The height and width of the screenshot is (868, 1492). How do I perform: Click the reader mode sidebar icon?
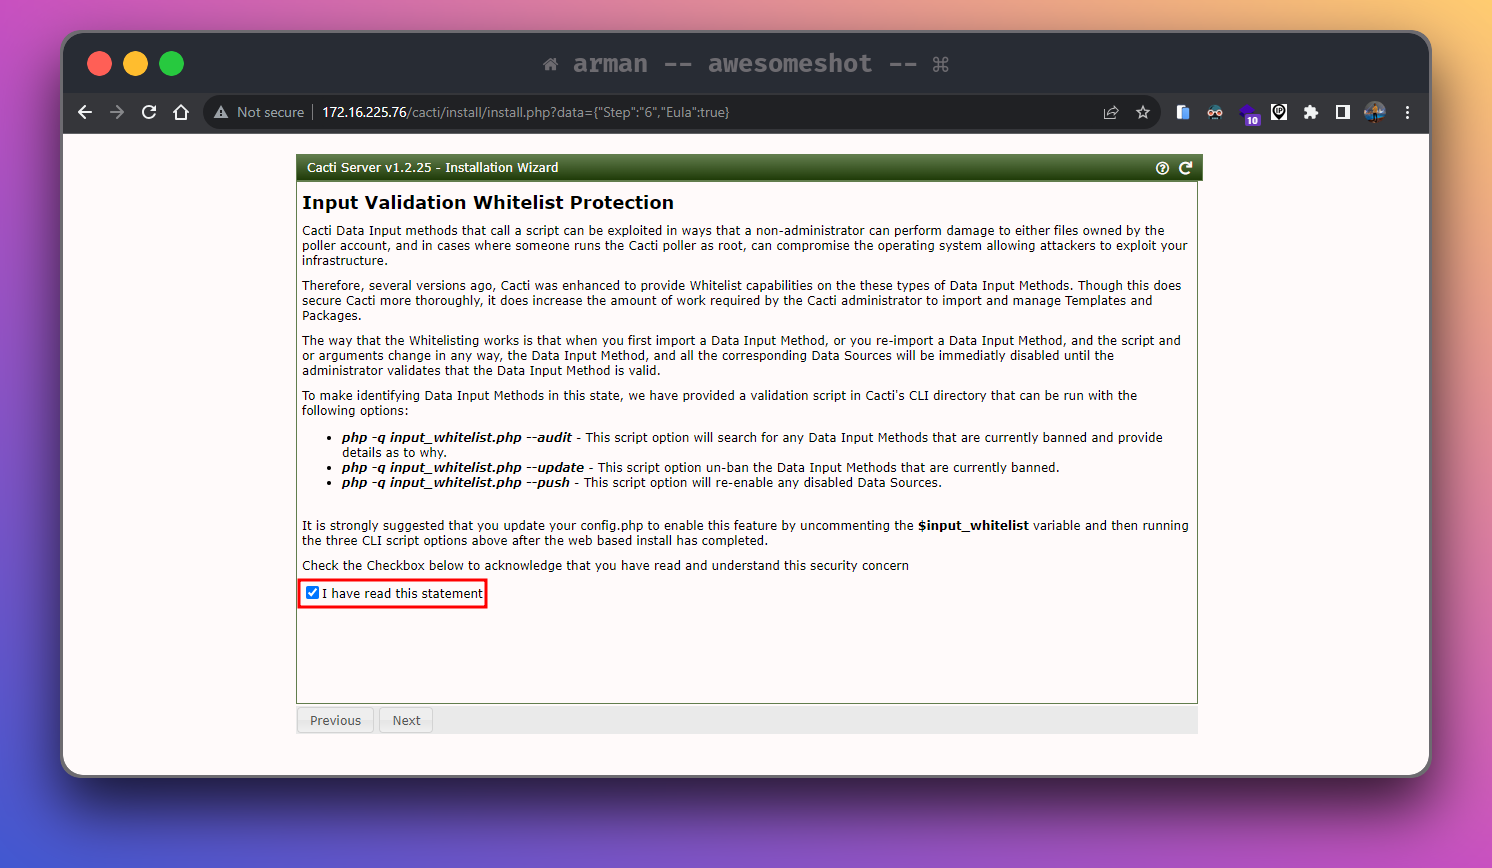[x=1343, y=112]
